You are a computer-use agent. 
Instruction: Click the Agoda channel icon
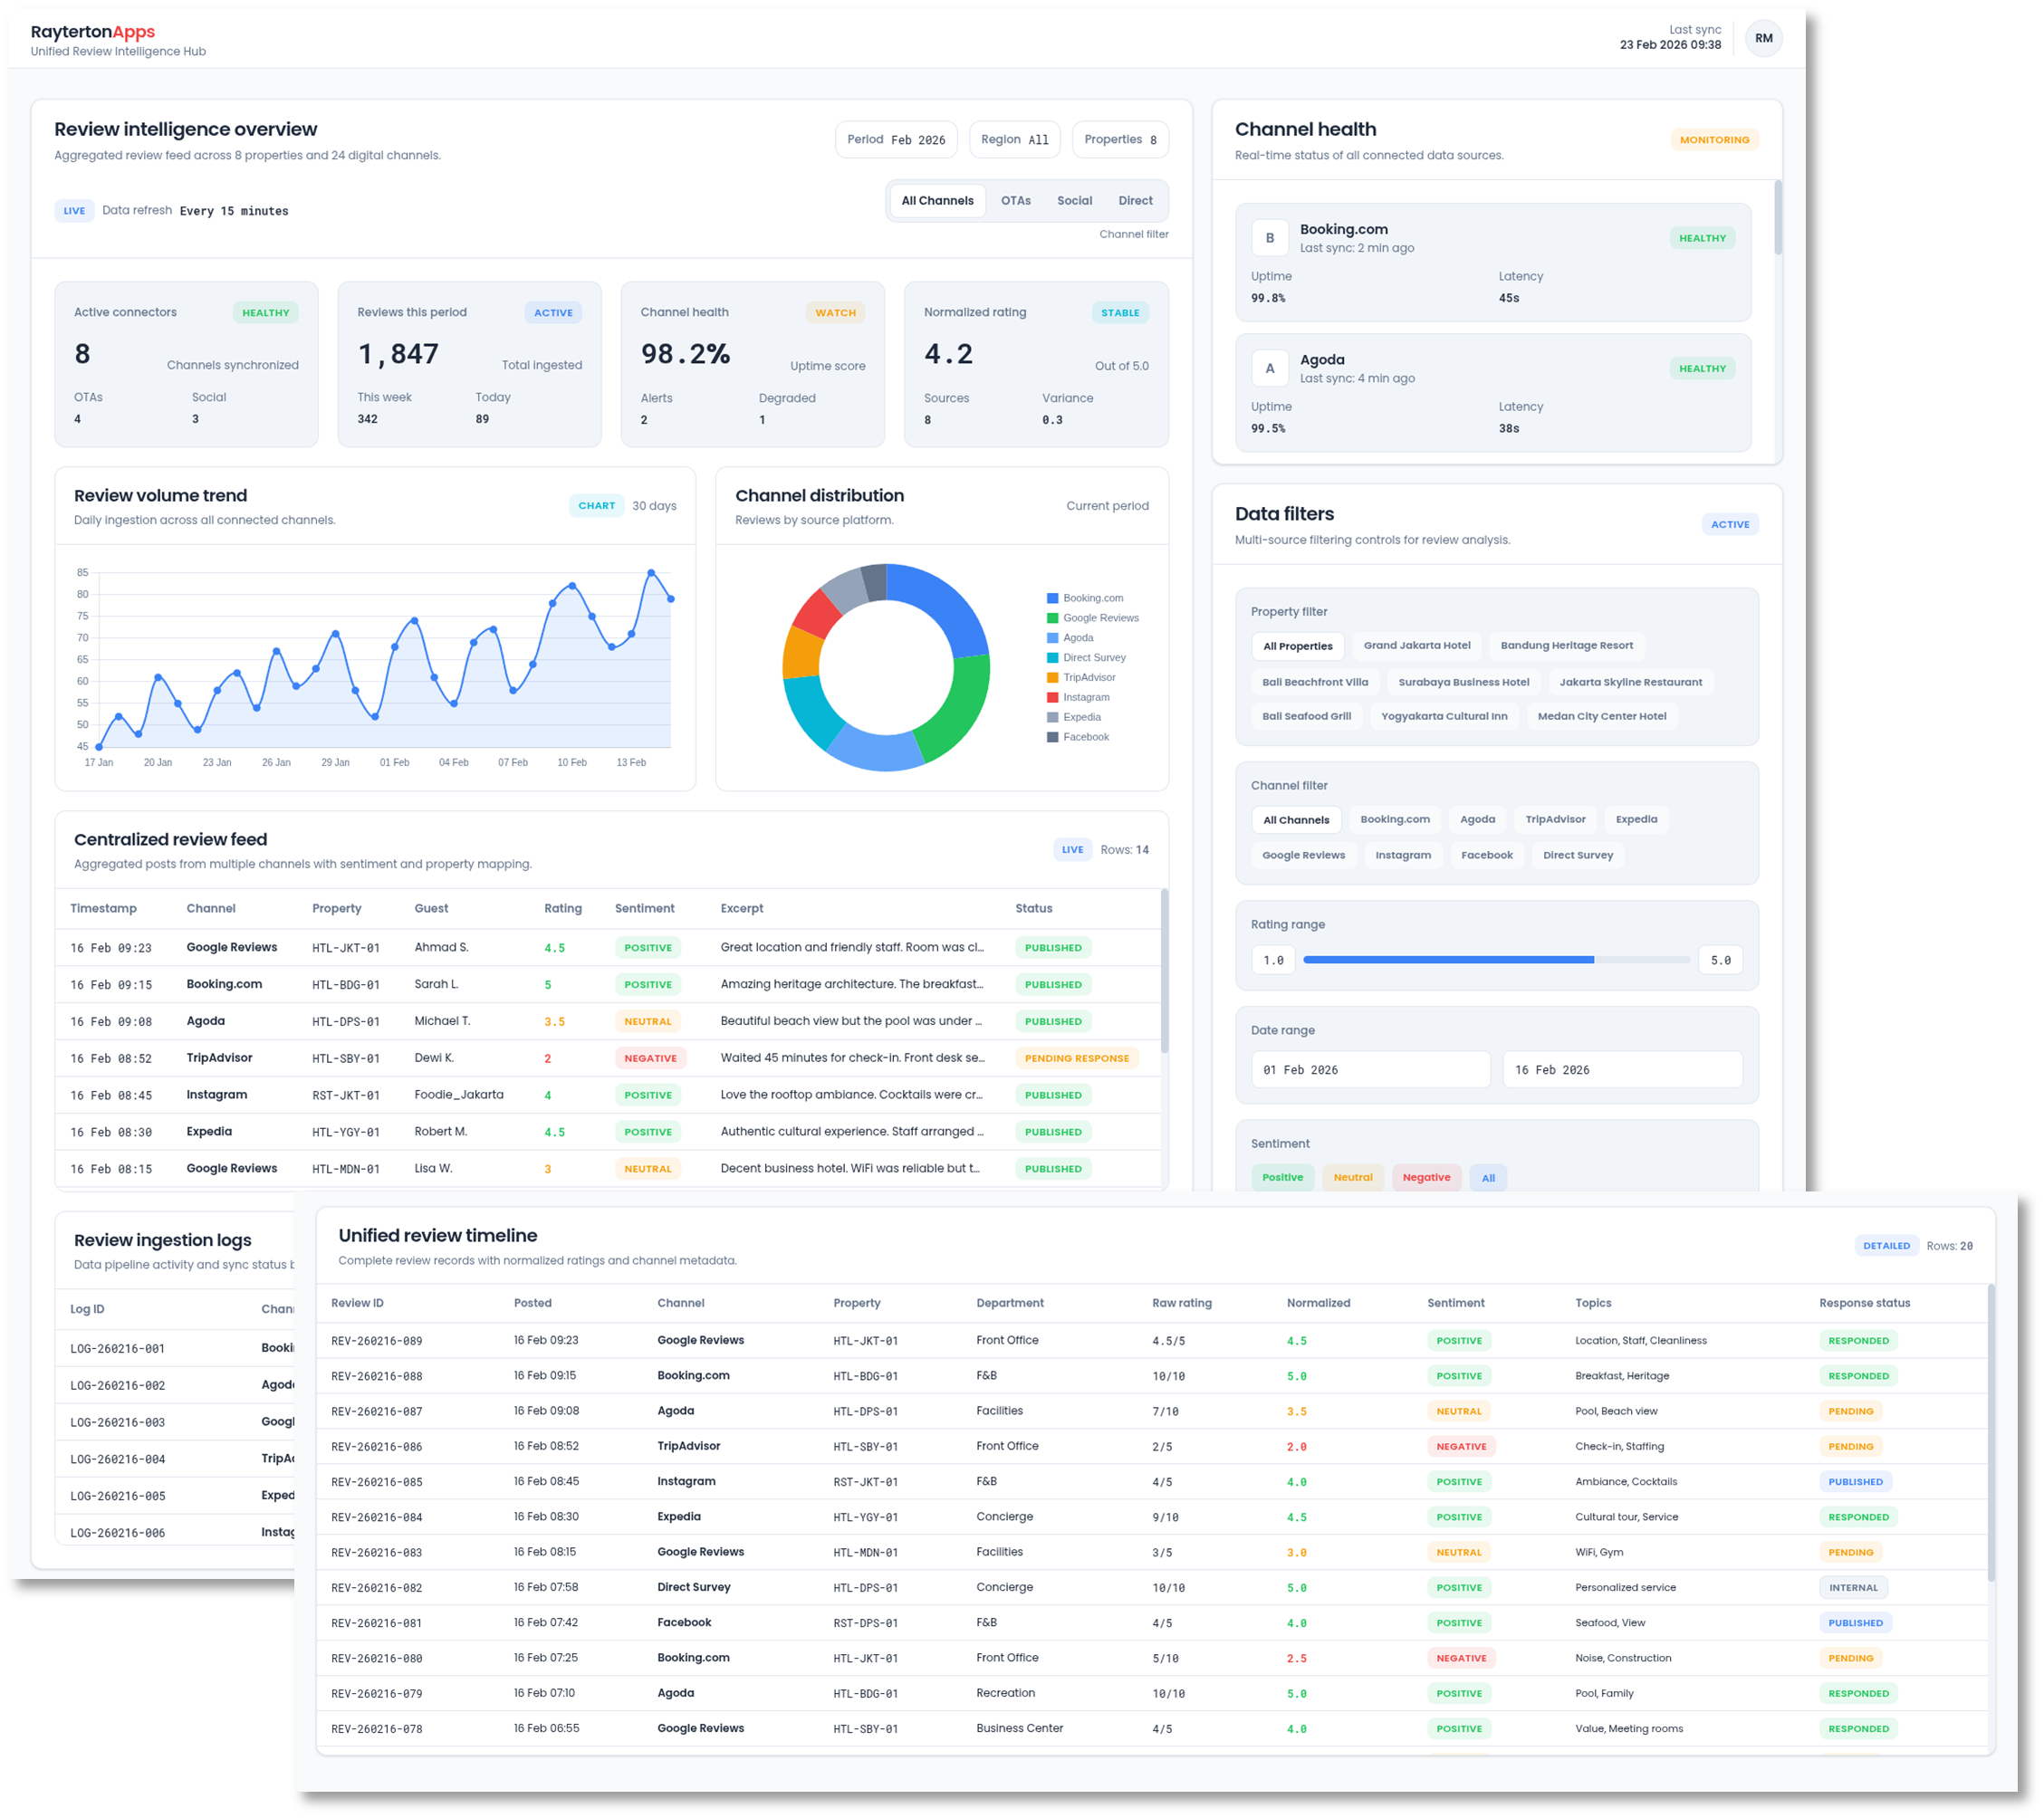(1270, 368)
